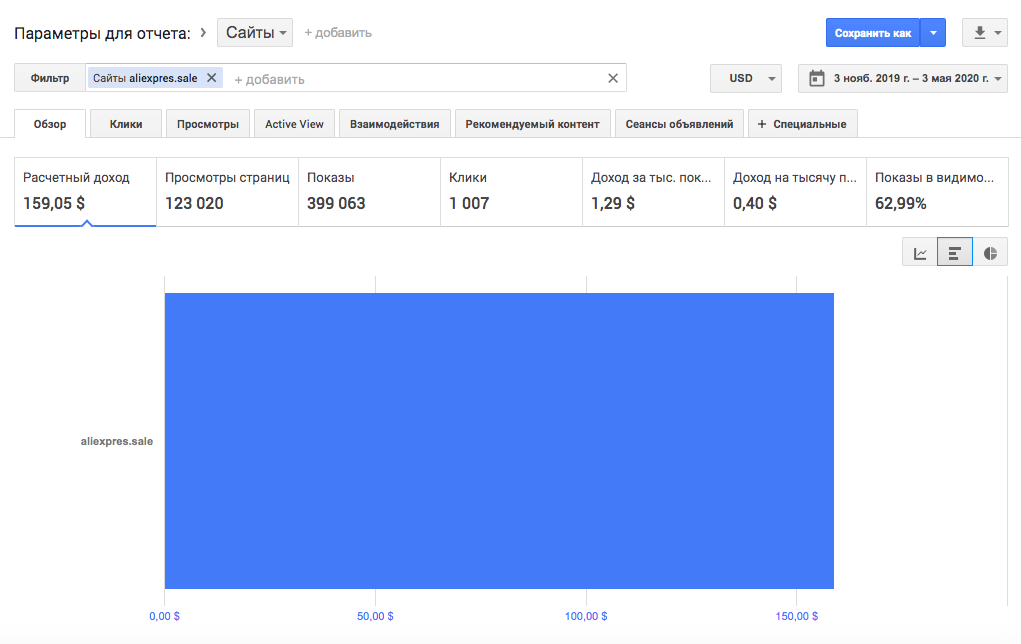Open the USD currency dropdown
The height and width of the screenshot is (644, 1021).
point(746,78)
